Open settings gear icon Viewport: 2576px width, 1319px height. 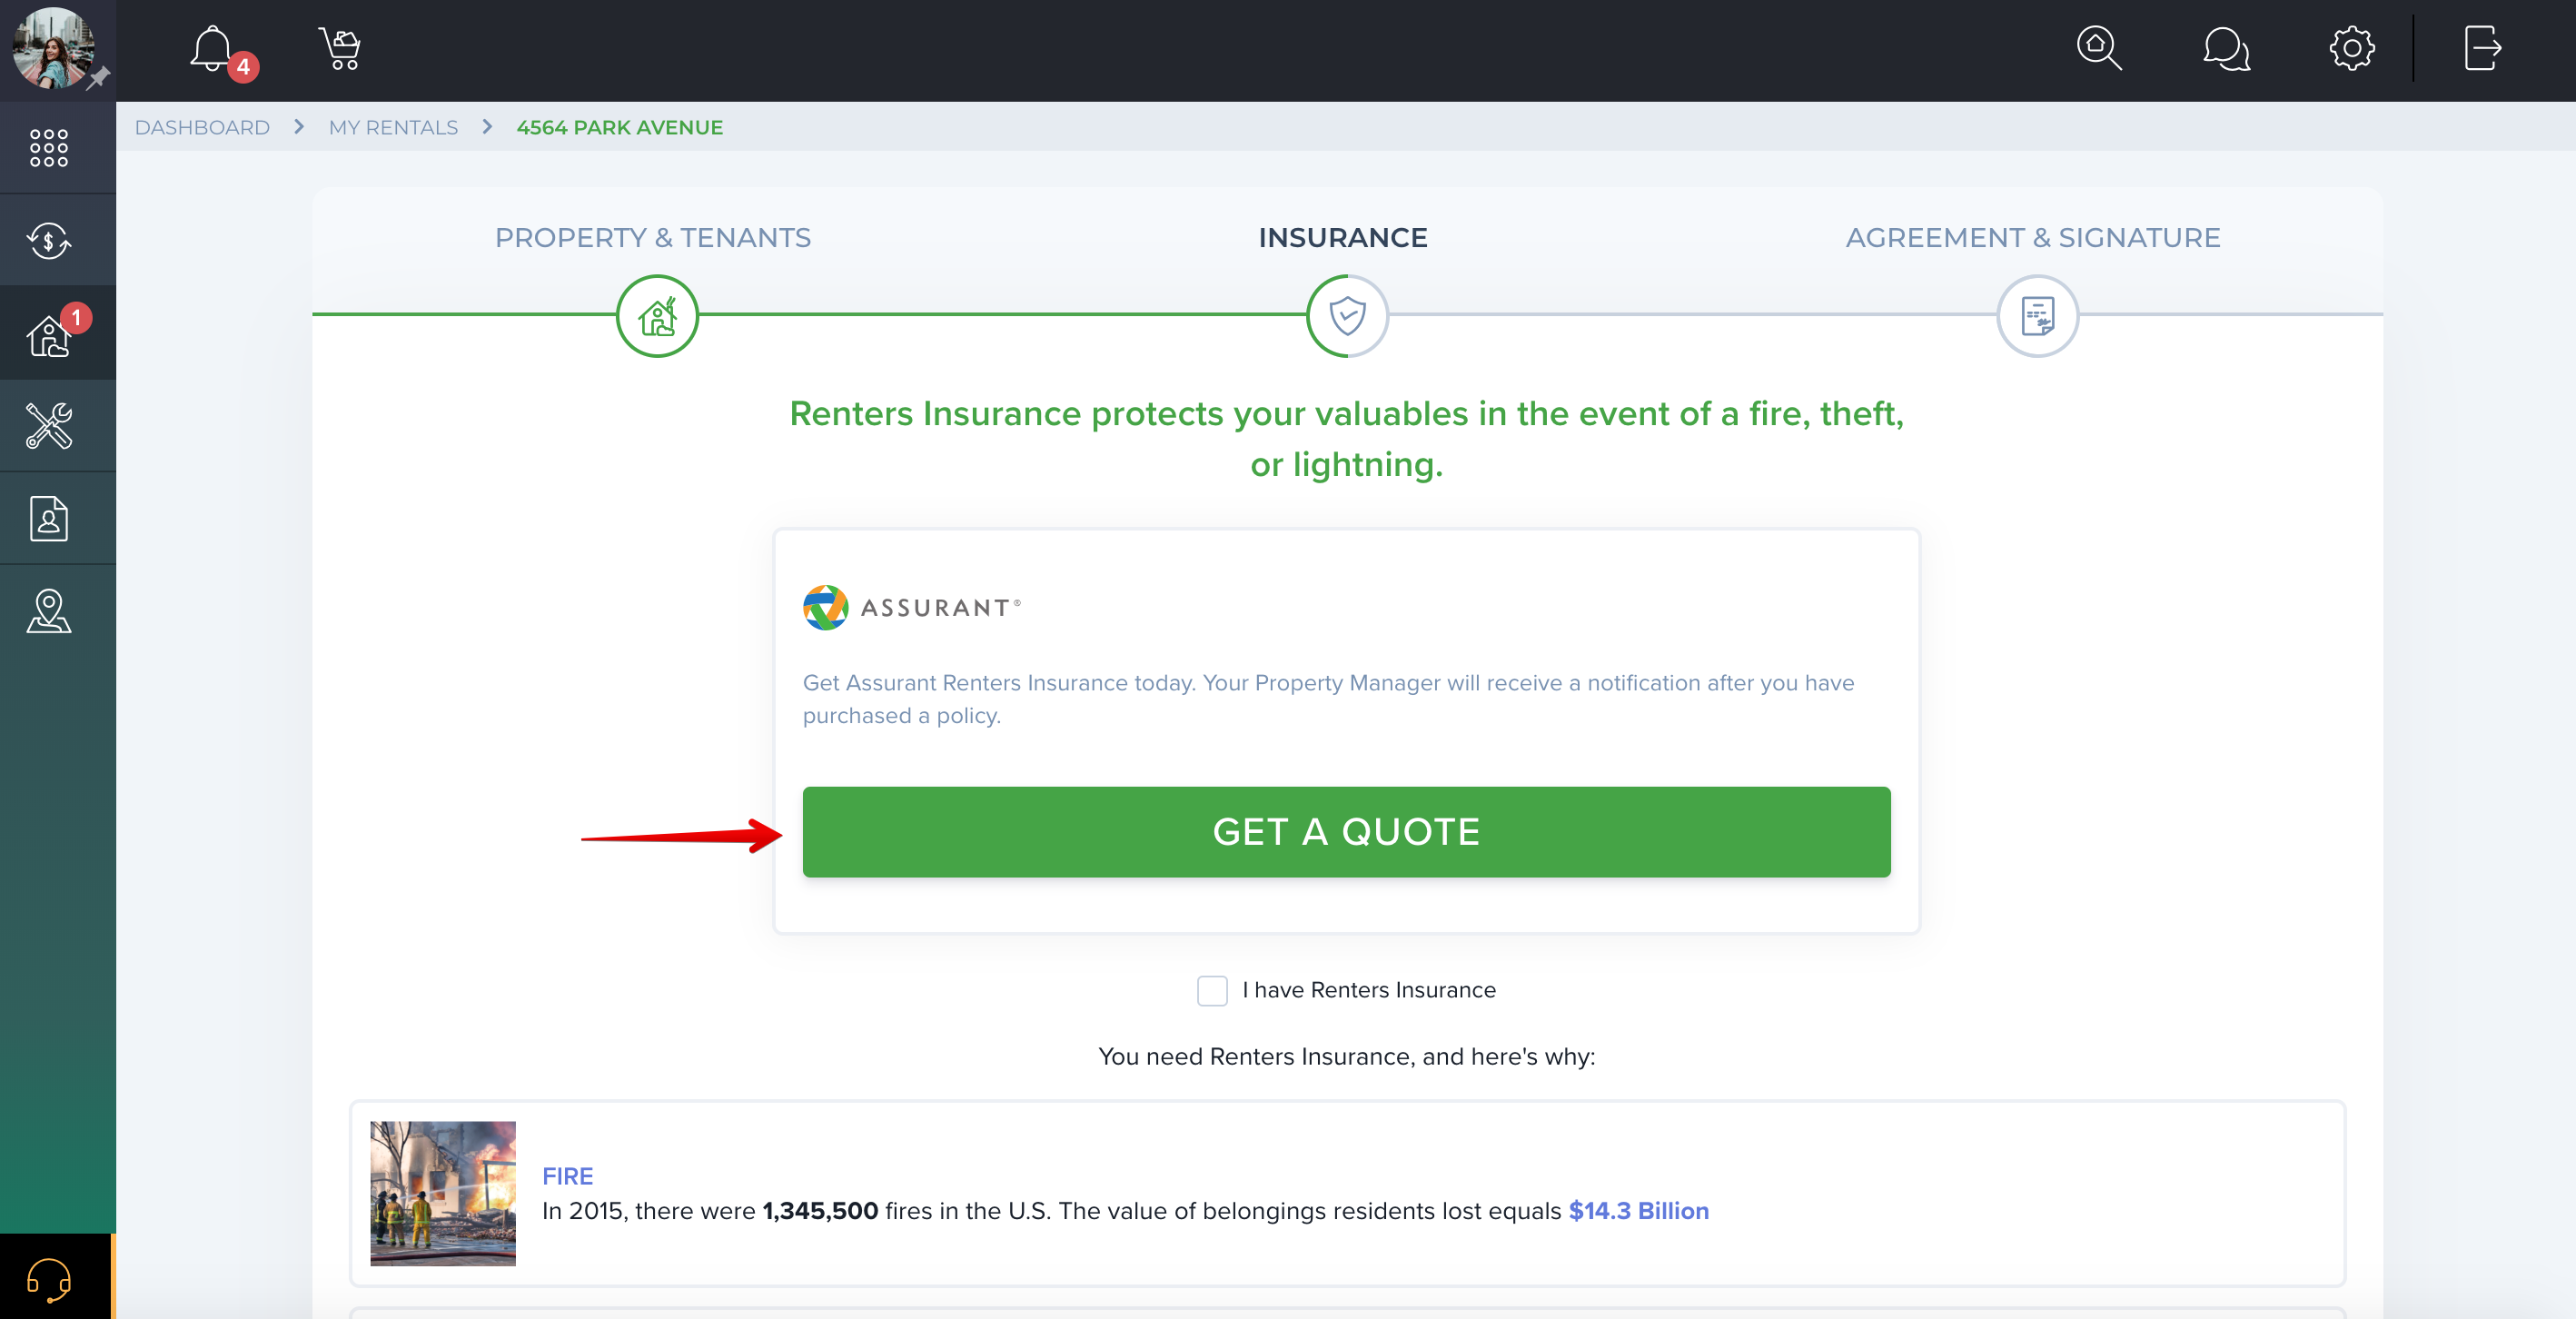2352,48
